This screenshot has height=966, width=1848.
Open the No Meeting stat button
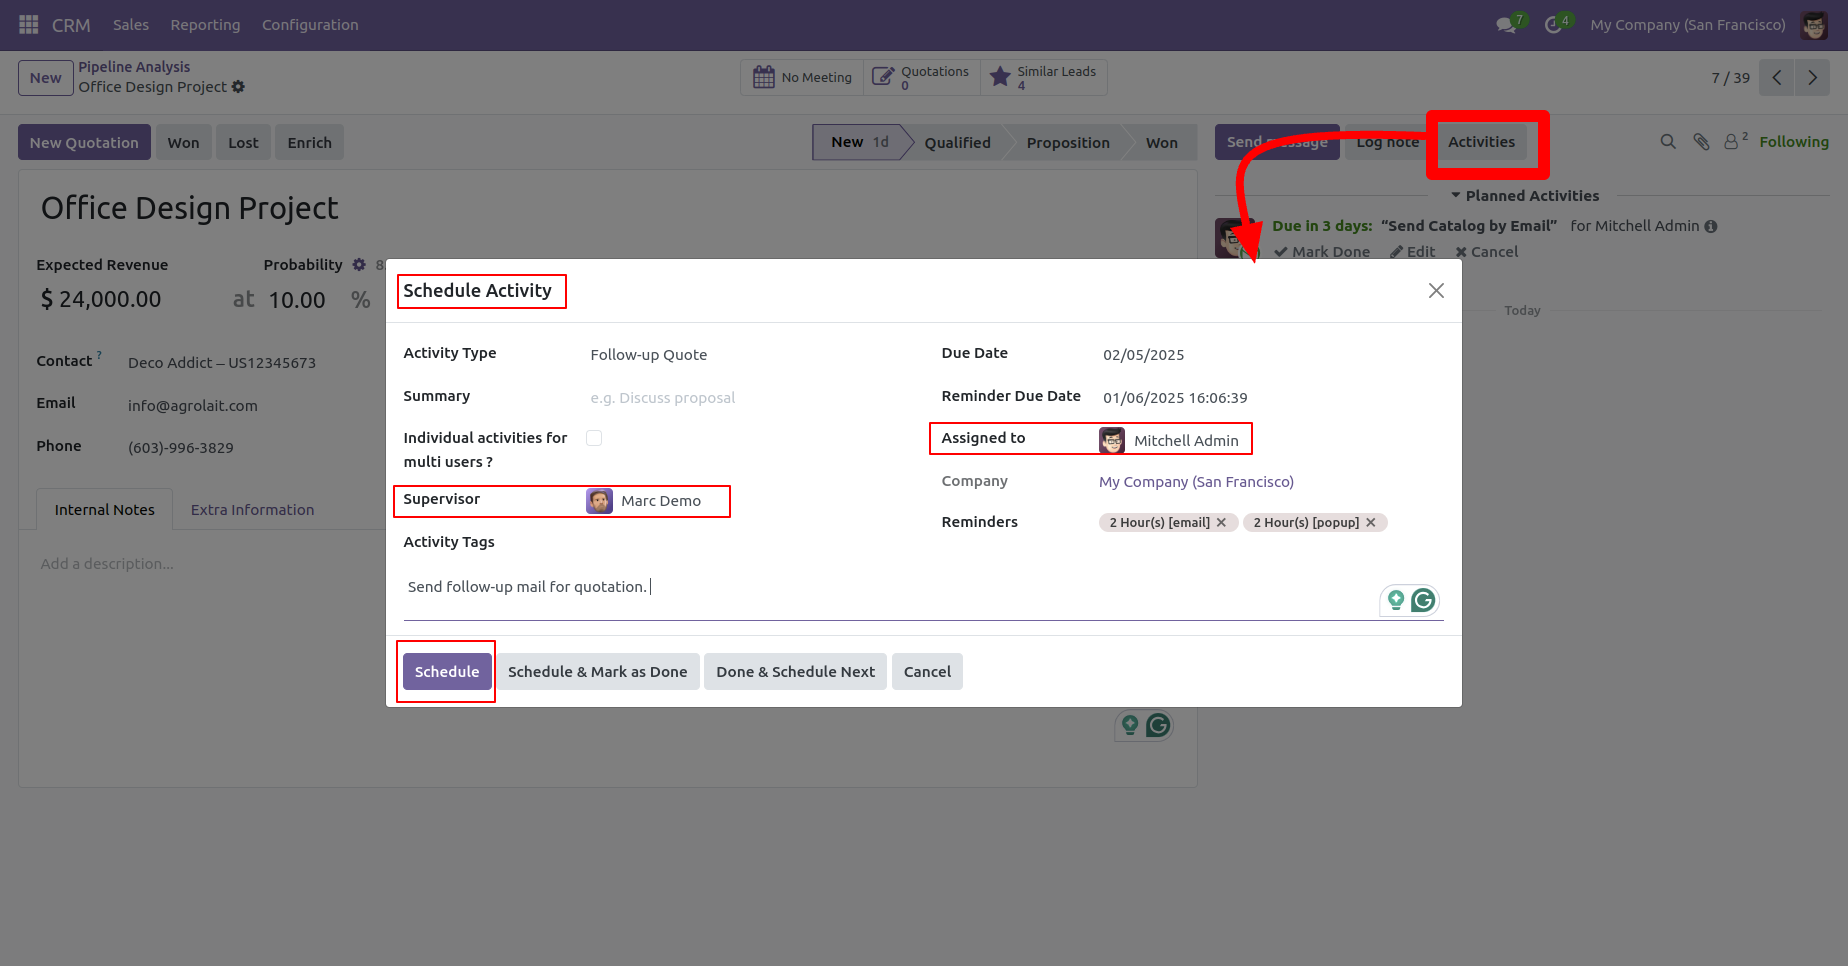pyautogui.click(x=802, y=78)
